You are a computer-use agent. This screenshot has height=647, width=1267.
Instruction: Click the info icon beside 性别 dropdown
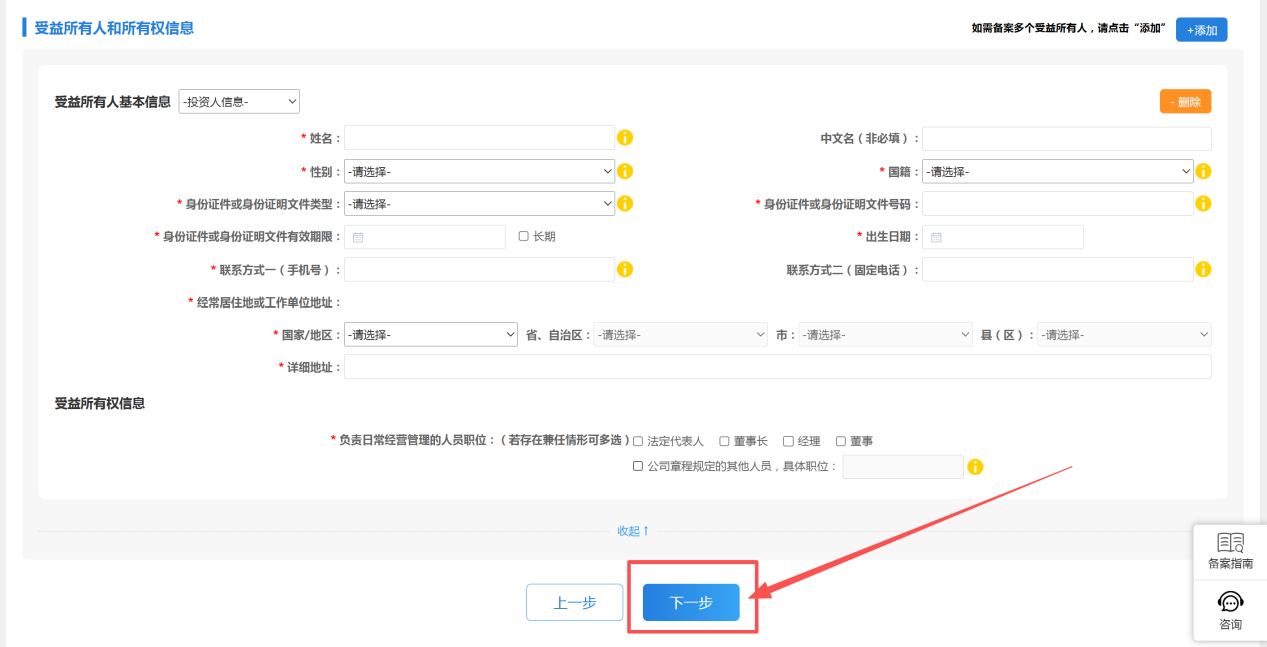[625, 172]
